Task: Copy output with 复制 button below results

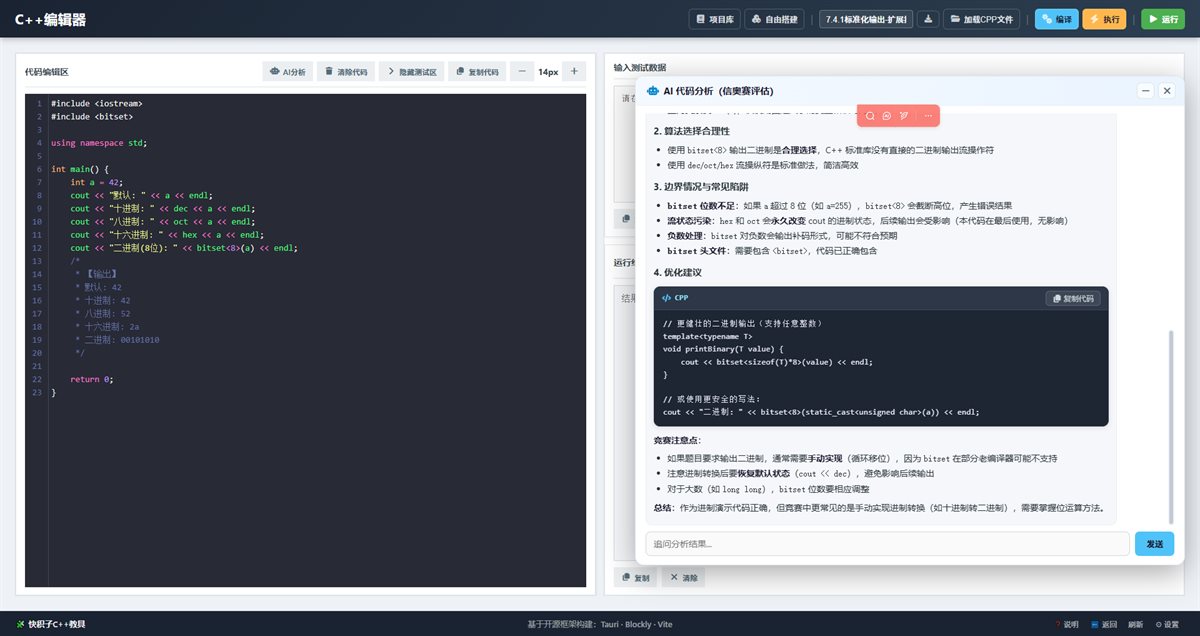Action: pyautogui.click(x=636, y=577)
